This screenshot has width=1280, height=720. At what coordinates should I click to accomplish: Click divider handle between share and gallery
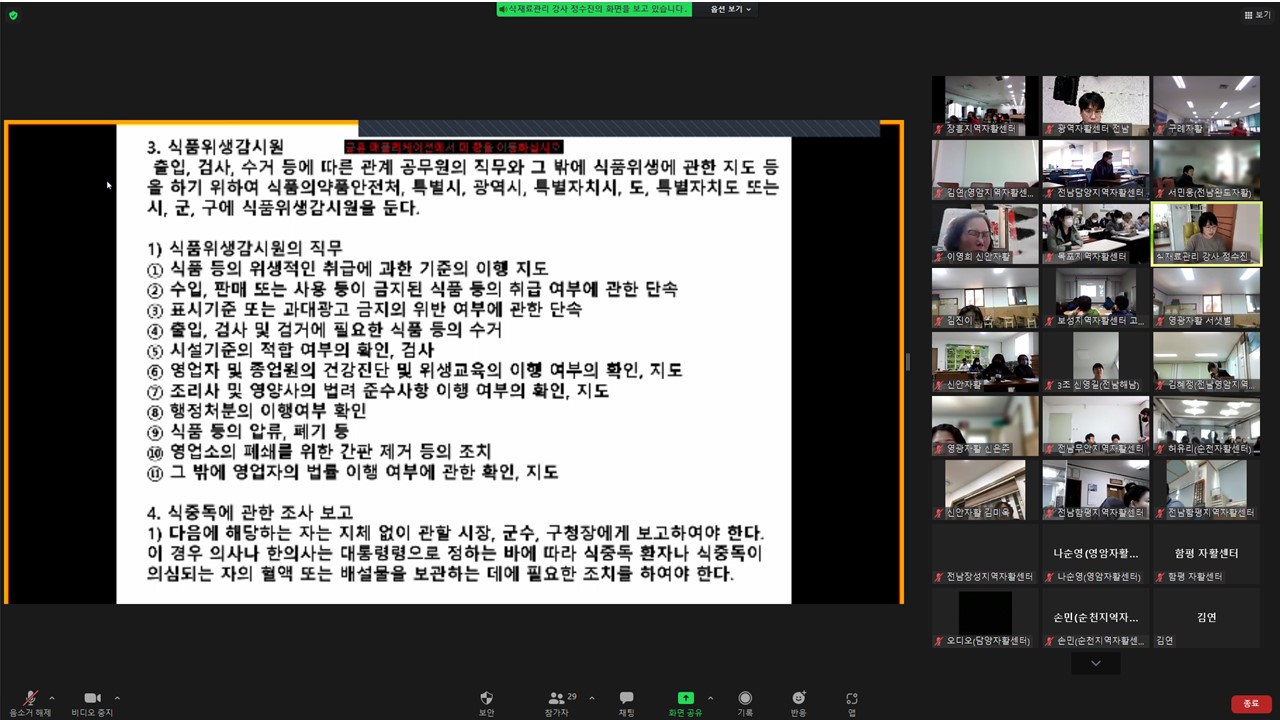pos(907,362)
